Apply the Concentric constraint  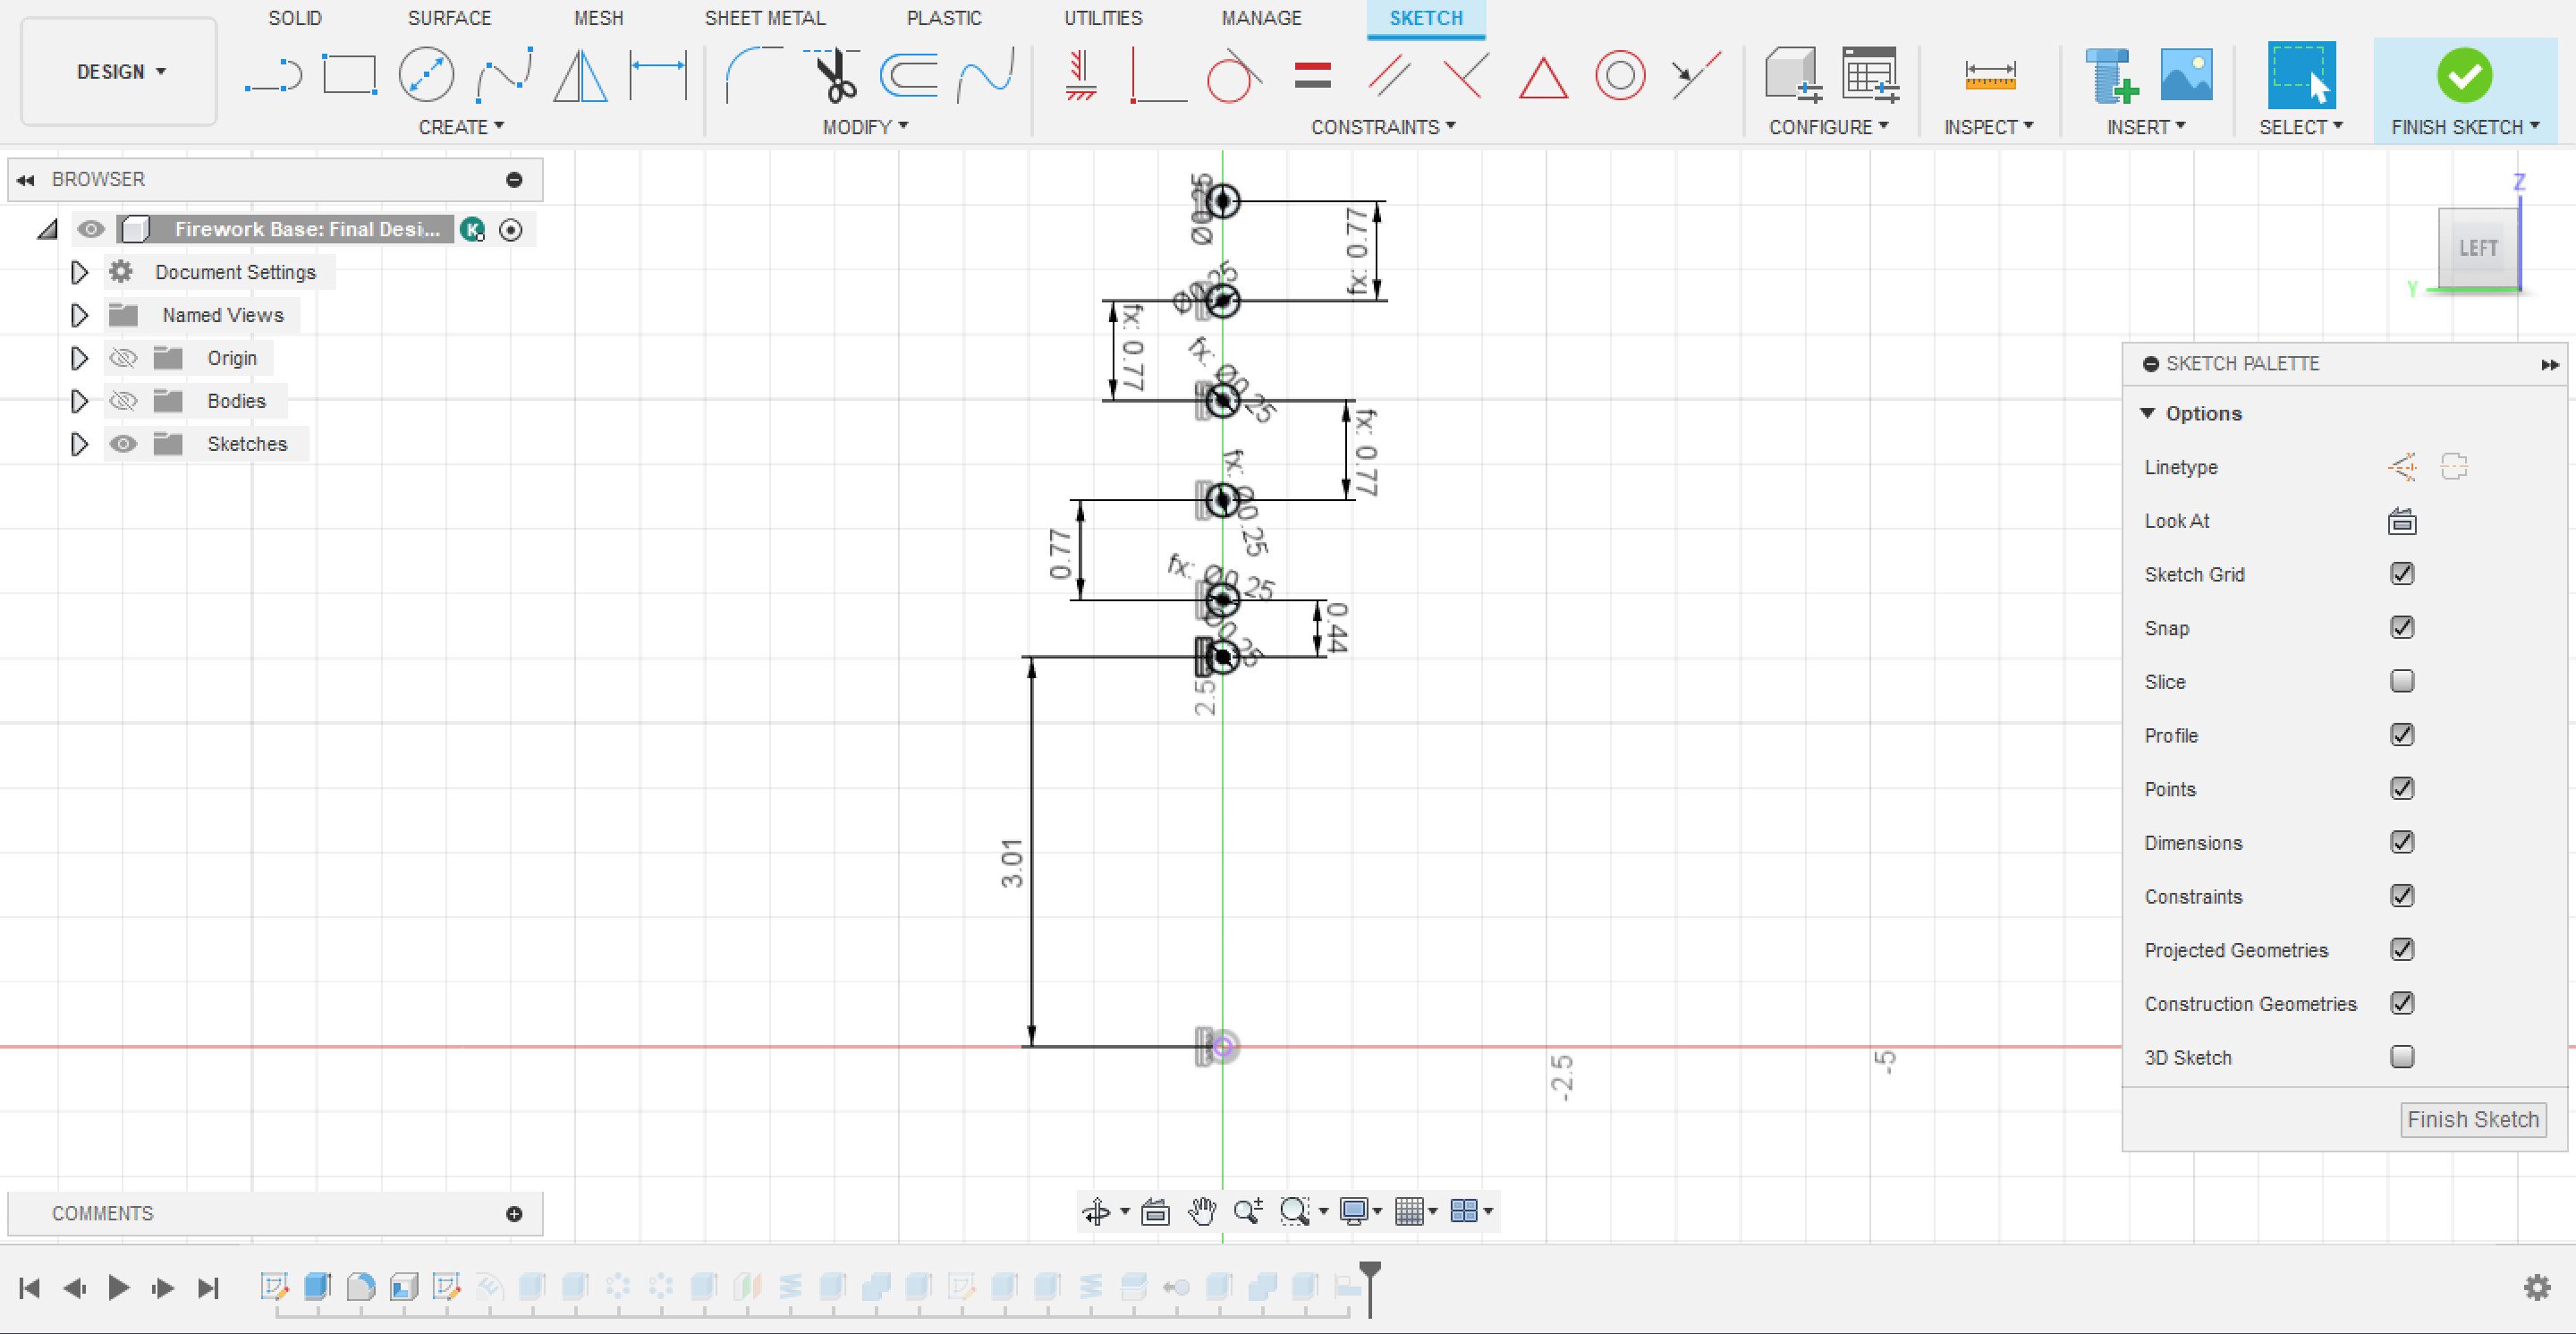[x=1619, y=76]
